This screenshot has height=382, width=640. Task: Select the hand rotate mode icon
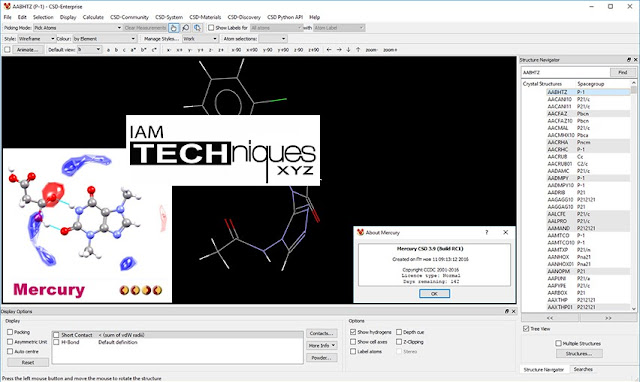coord(173,28)
